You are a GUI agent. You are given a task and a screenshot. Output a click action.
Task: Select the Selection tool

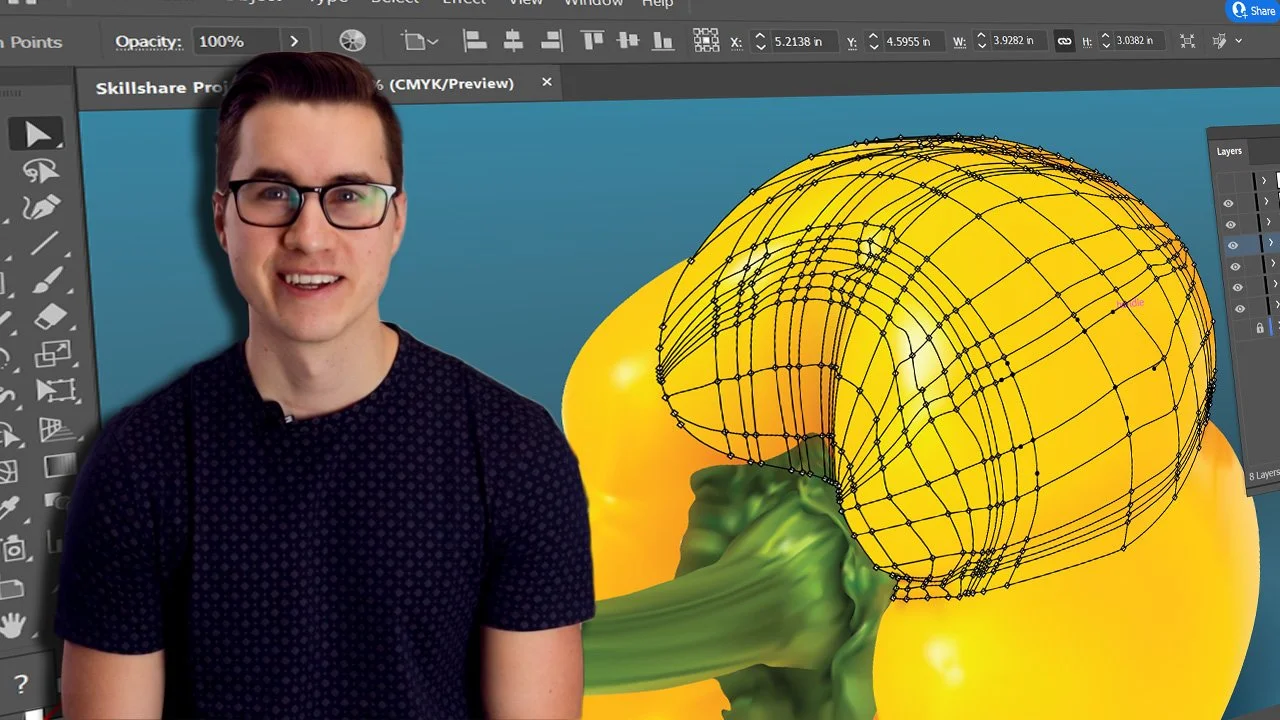coord(35,132)
